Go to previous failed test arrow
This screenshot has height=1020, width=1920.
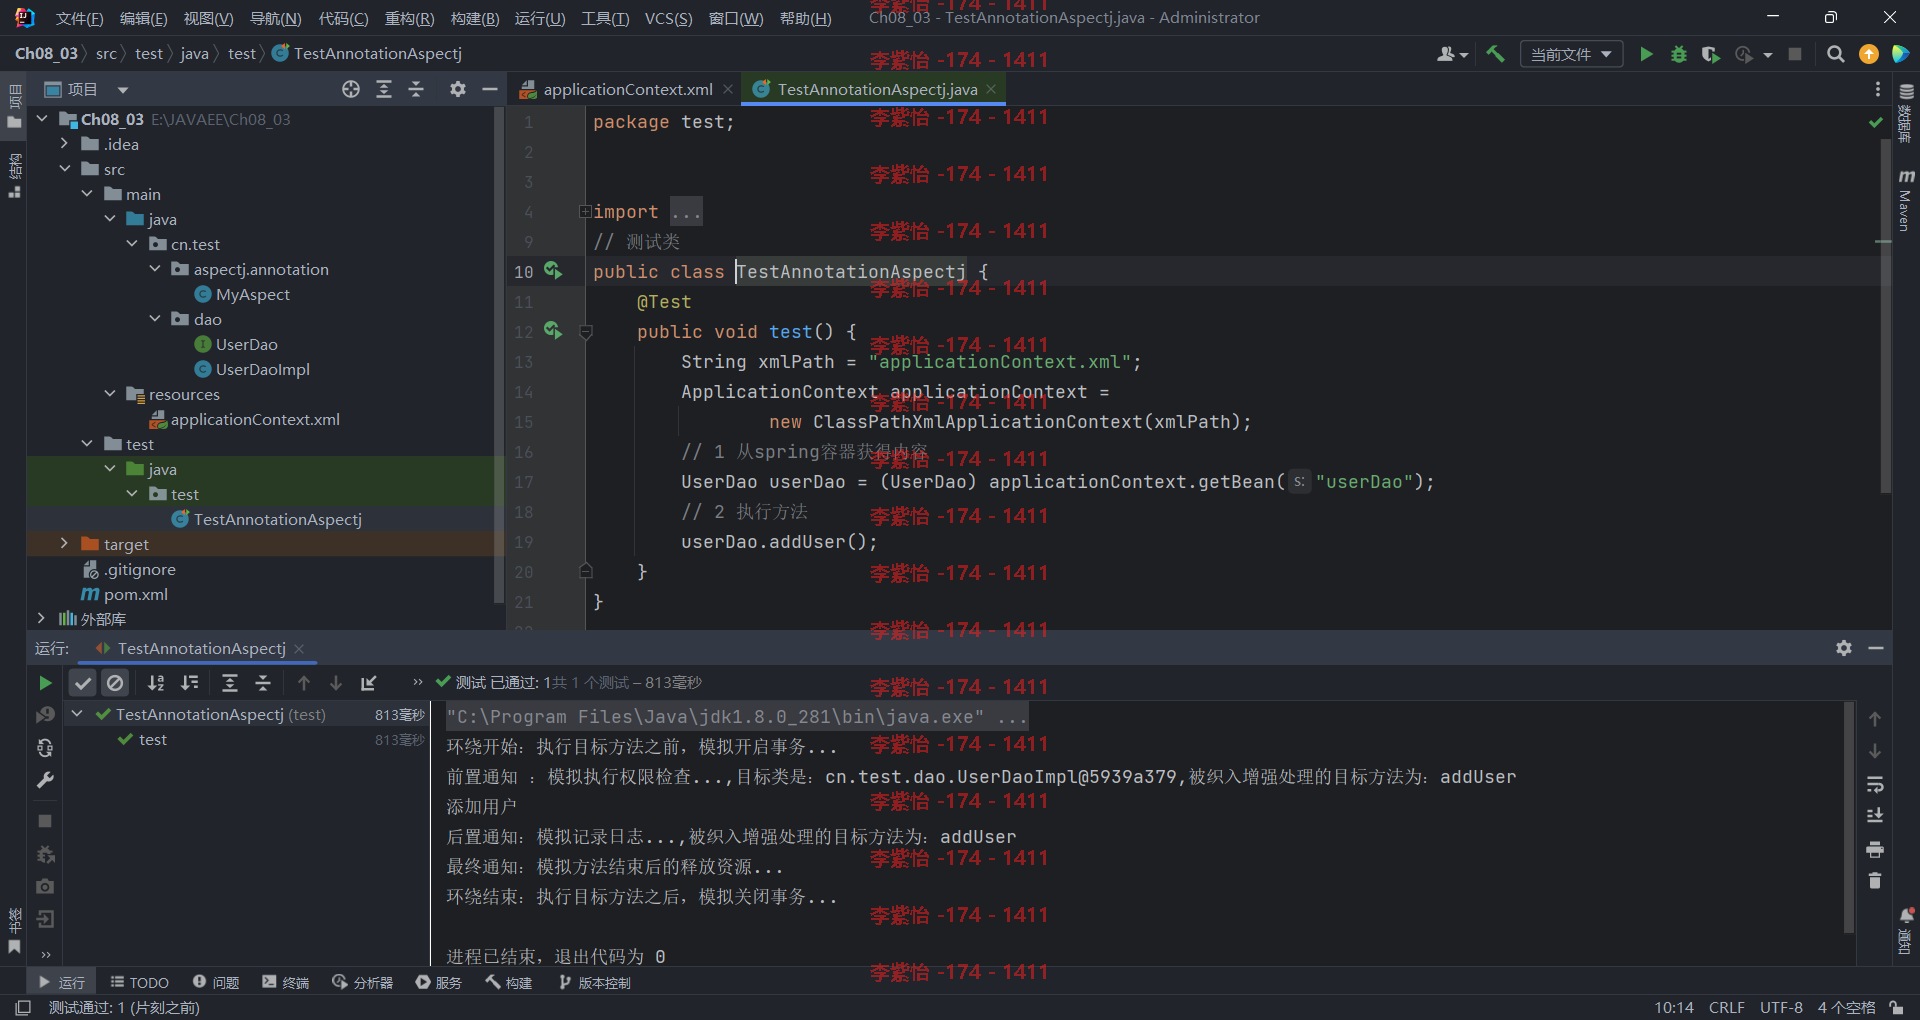(304, 683)
